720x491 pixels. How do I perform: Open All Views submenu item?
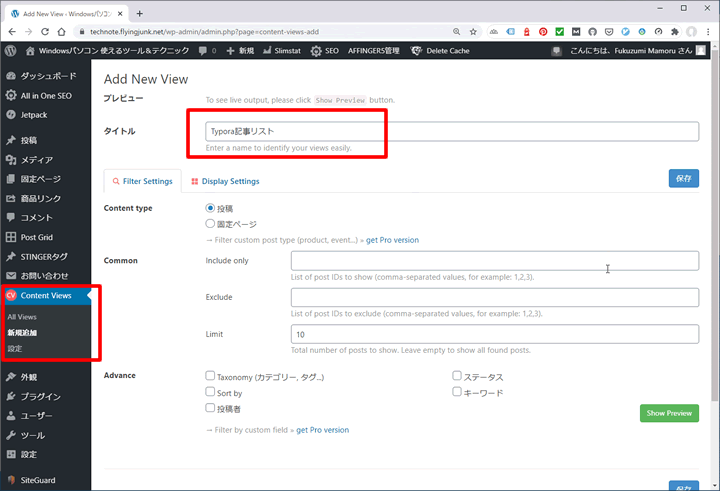[x=22, y=317]
